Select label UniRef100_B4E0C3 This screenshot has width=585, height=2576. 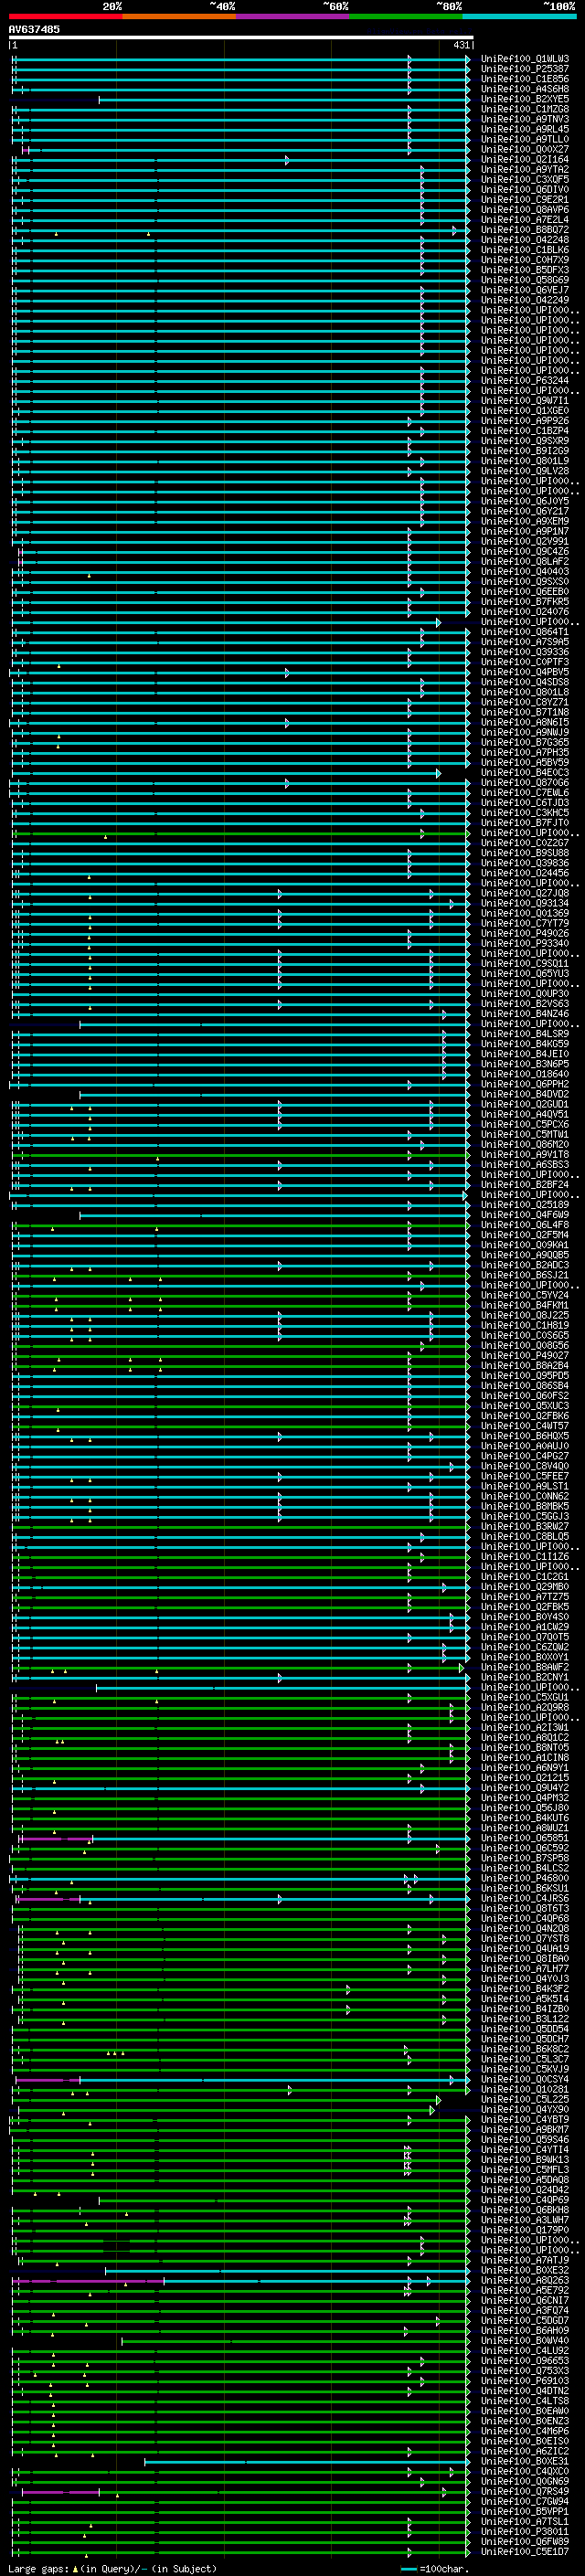[x=525, y=772]
